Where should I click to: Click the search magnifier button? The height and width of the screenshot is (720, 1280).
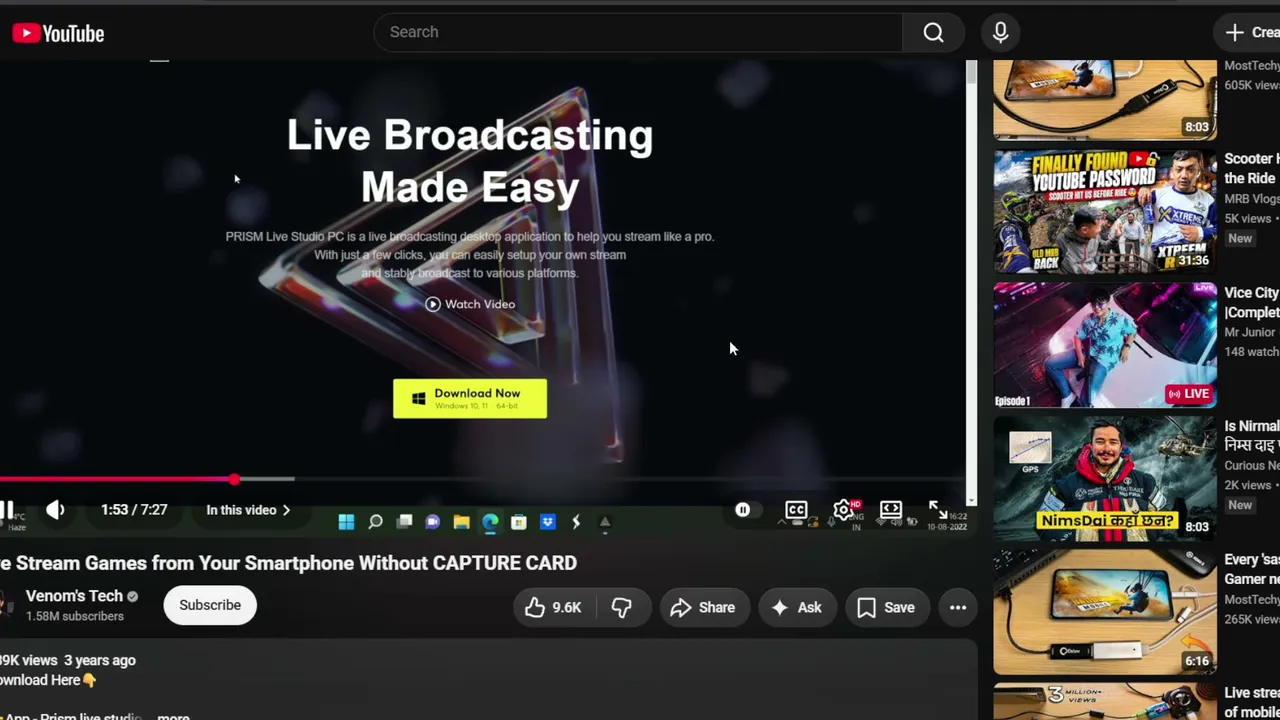[933, 32]
